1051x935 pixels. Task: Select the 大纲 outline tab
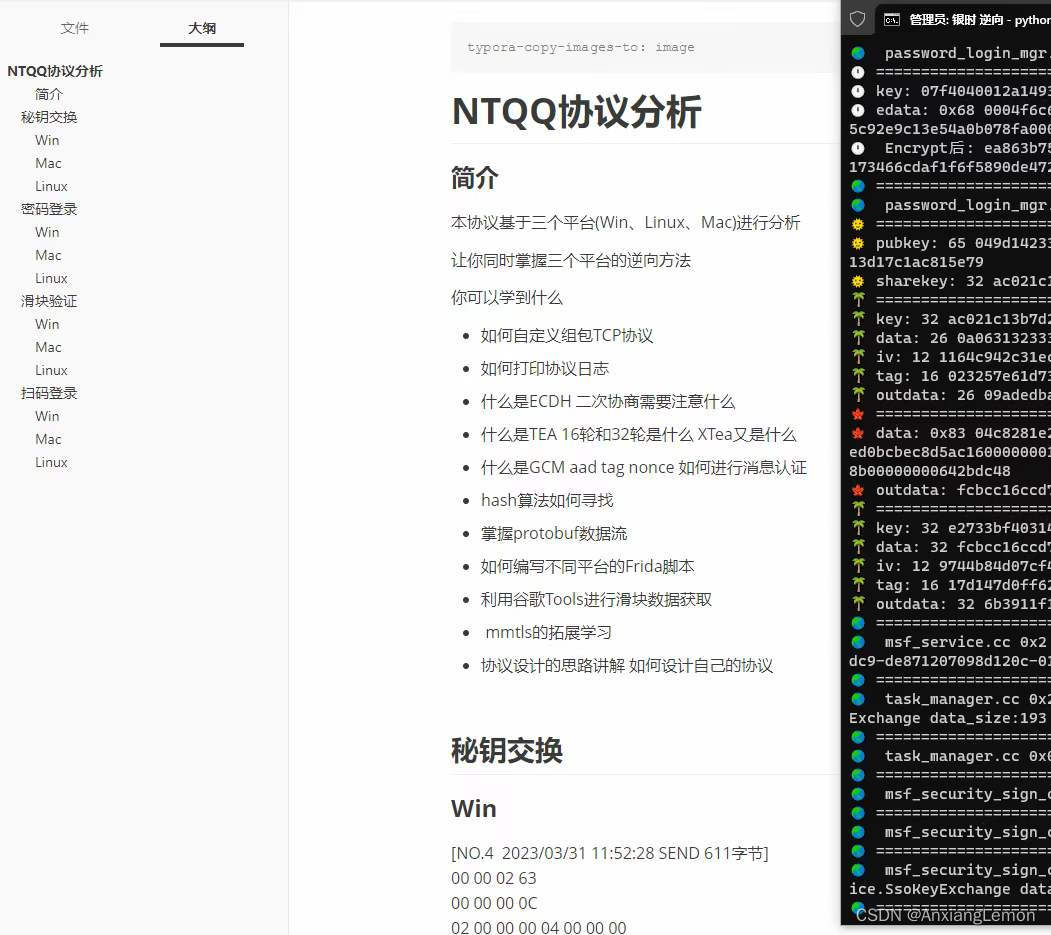[x=202, y=28]
